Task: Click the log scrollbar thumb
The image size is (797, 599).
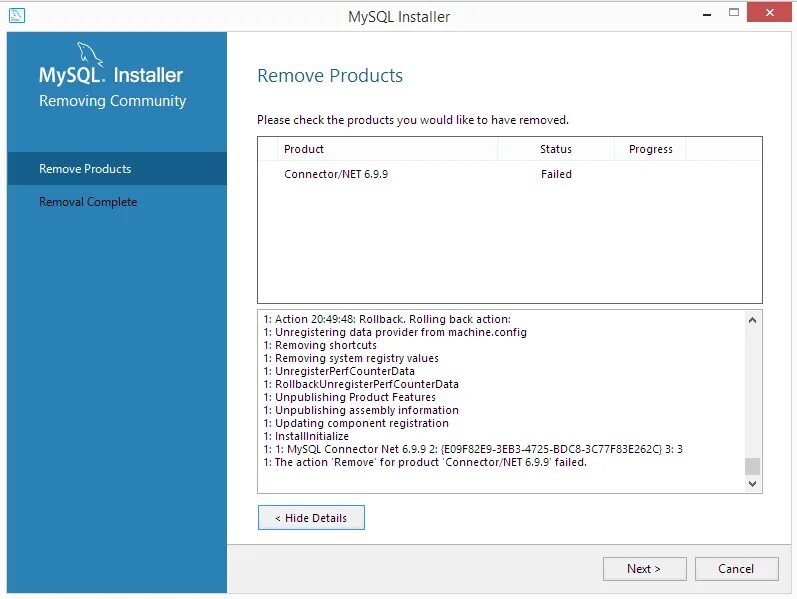Action: 753,466
